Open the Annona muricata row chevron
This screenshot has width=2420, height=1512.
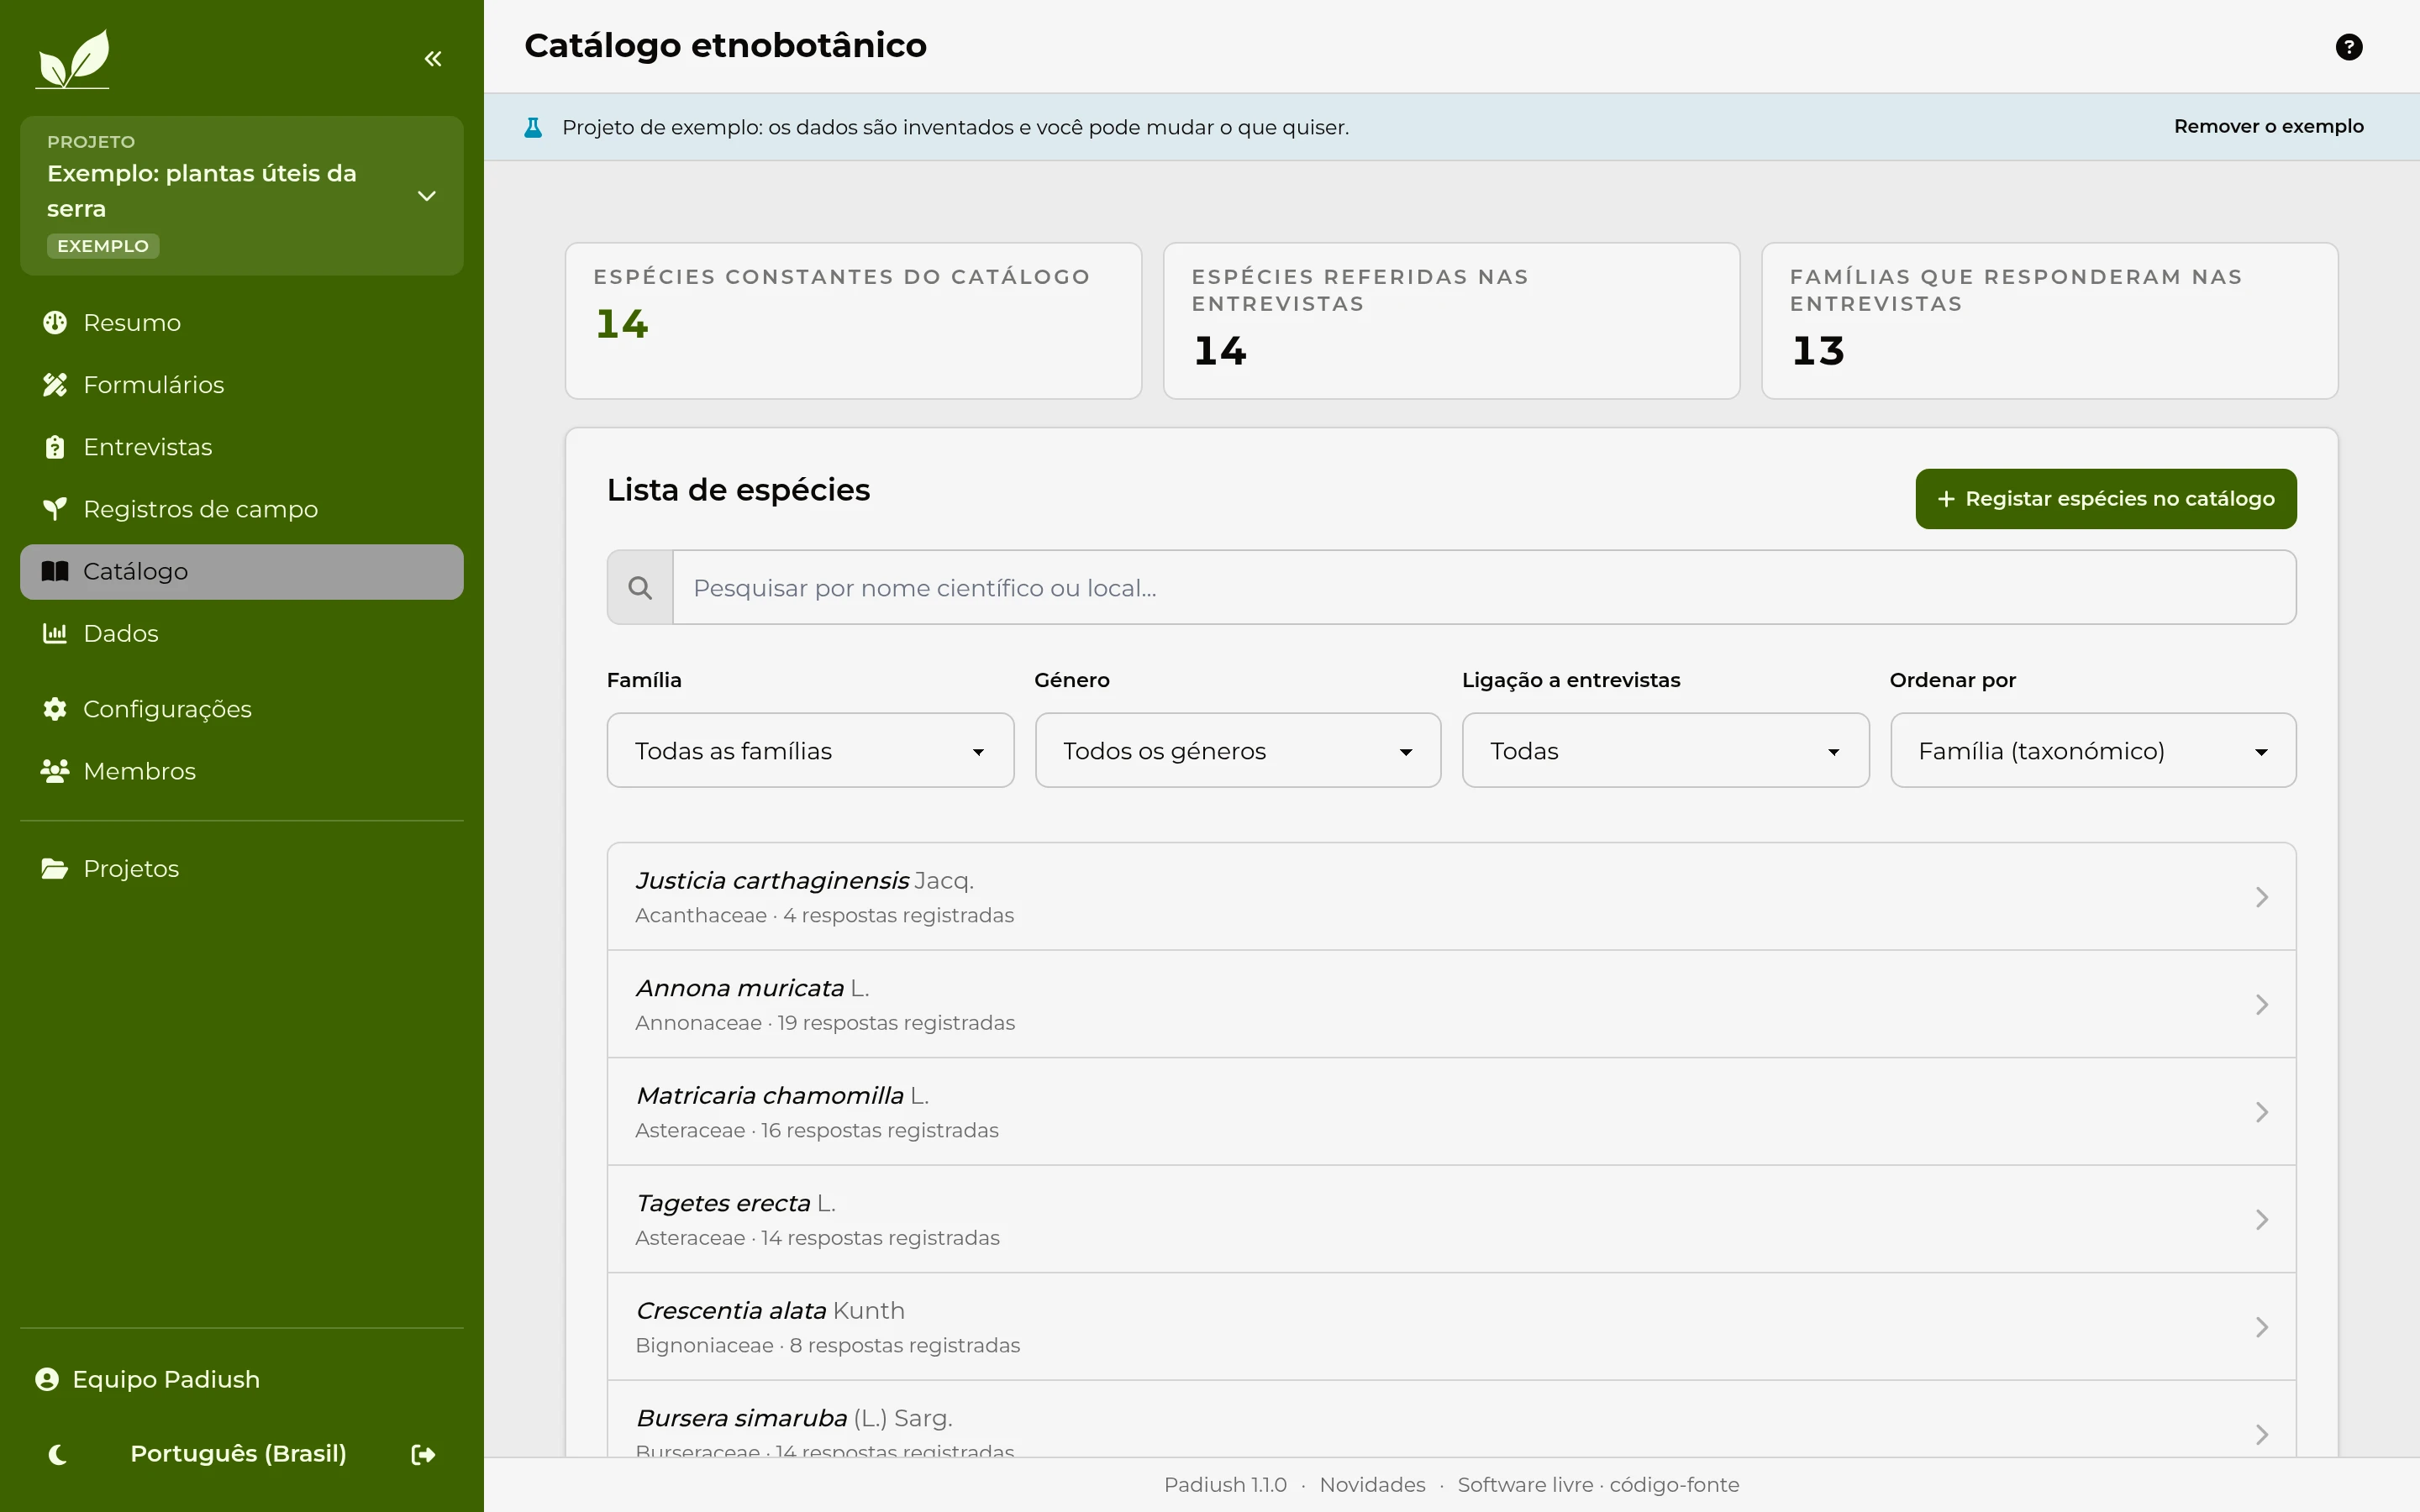tap(2262, 1005)
